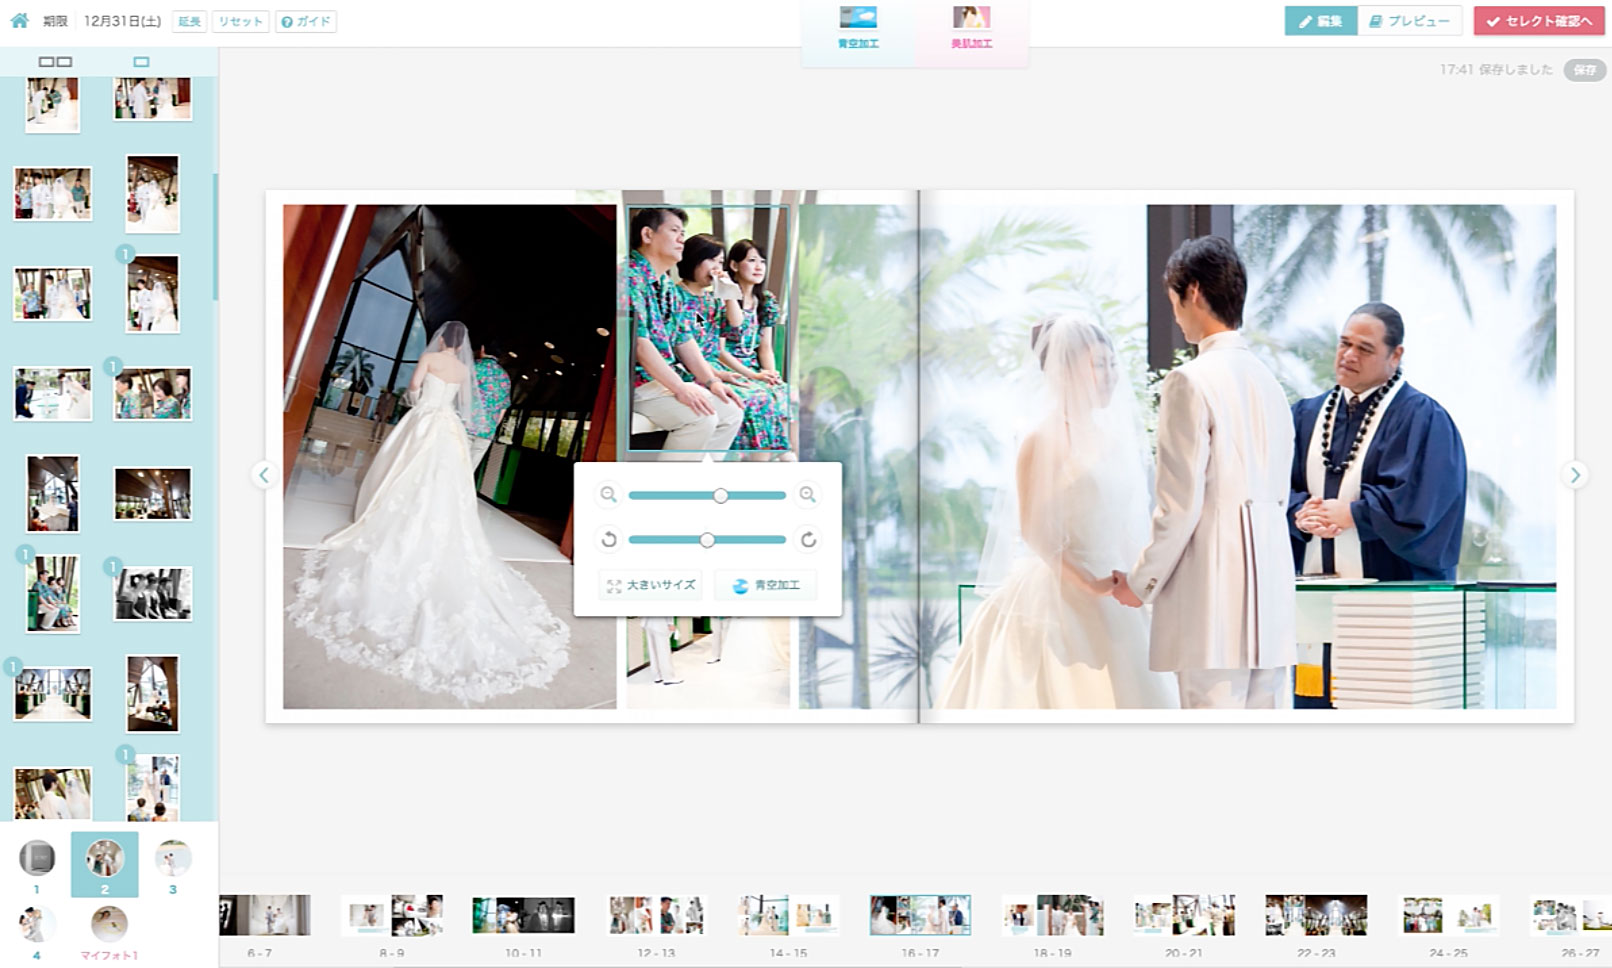The width and height of the screenshot is (1612, 968).
Task: Open the ガイド guide help
Action: (x=306, y=21)
